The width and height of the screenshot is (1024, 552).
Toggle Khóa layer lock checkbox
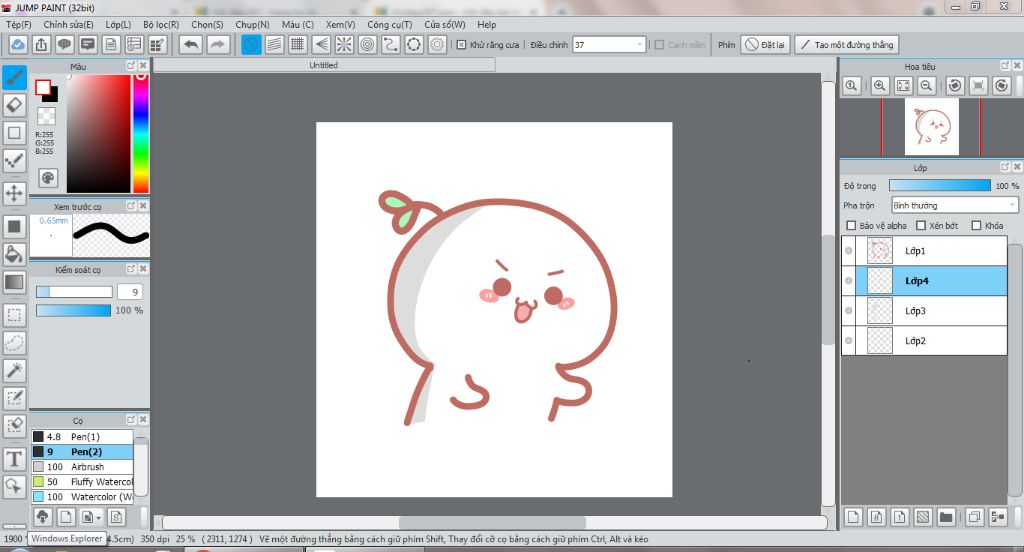tap(976, 225)
